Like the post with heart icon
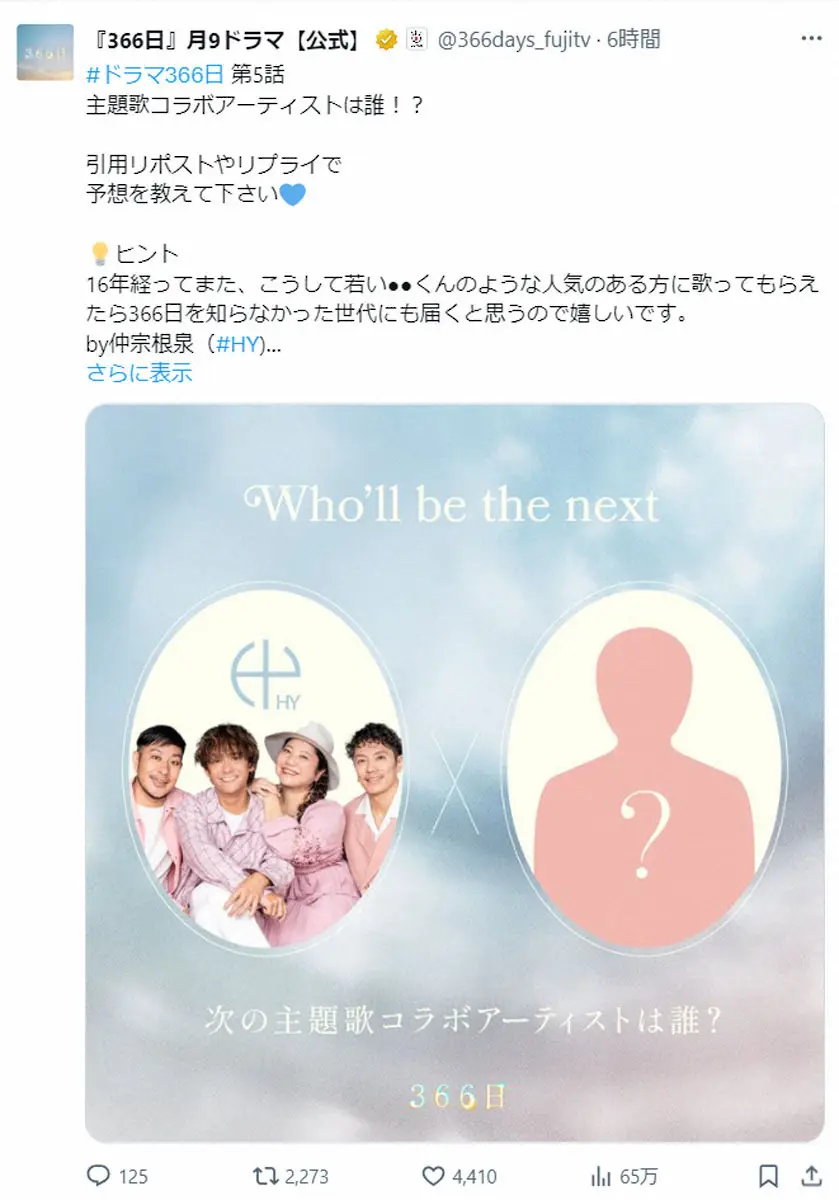Viewport: 839px width, 1200px height. click(432, 1176)
